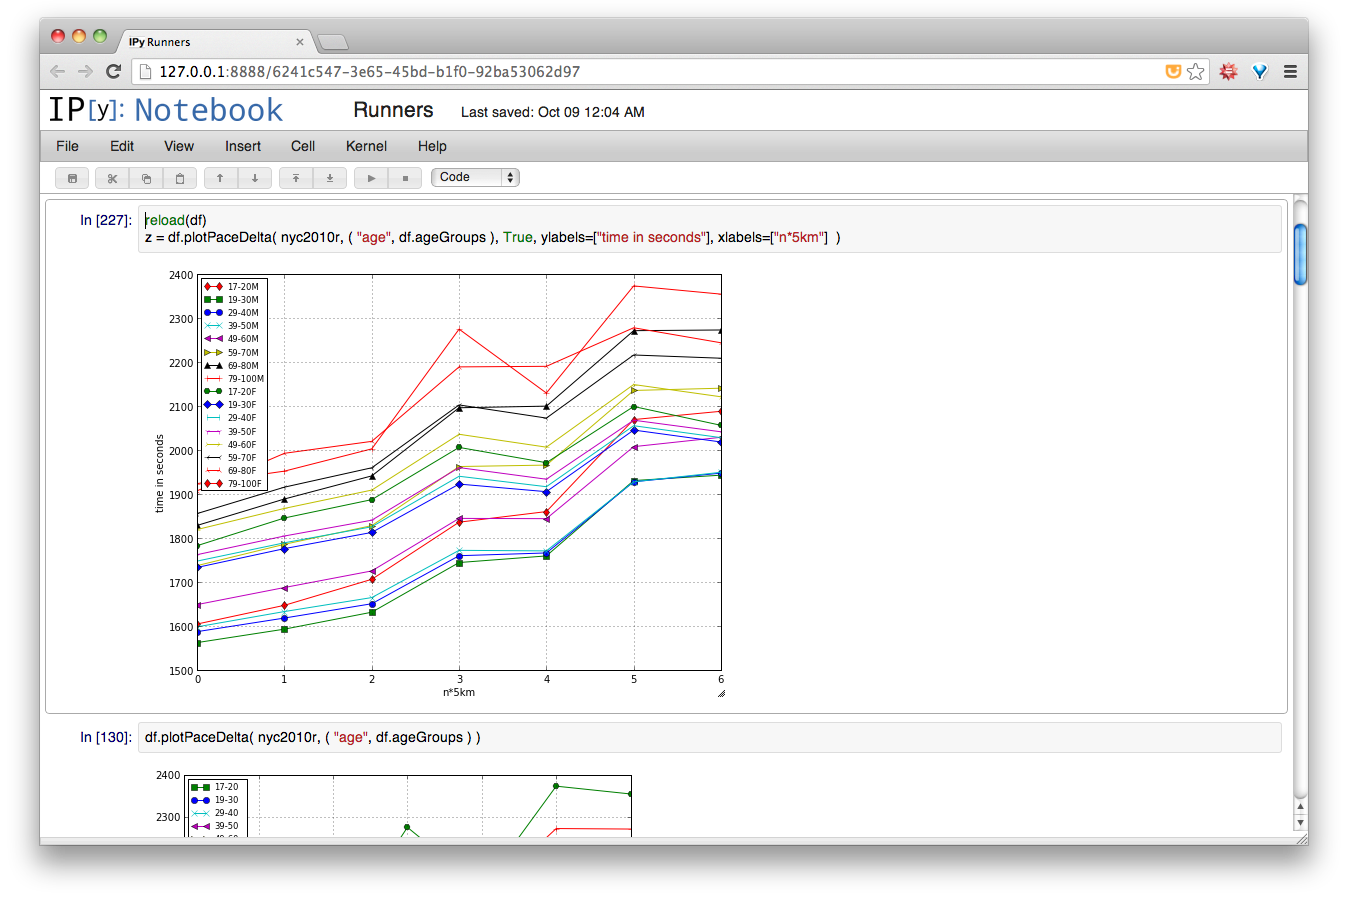The image size is (1348, 900).
Task: Click the Runners notebook title
Action: 393,110
